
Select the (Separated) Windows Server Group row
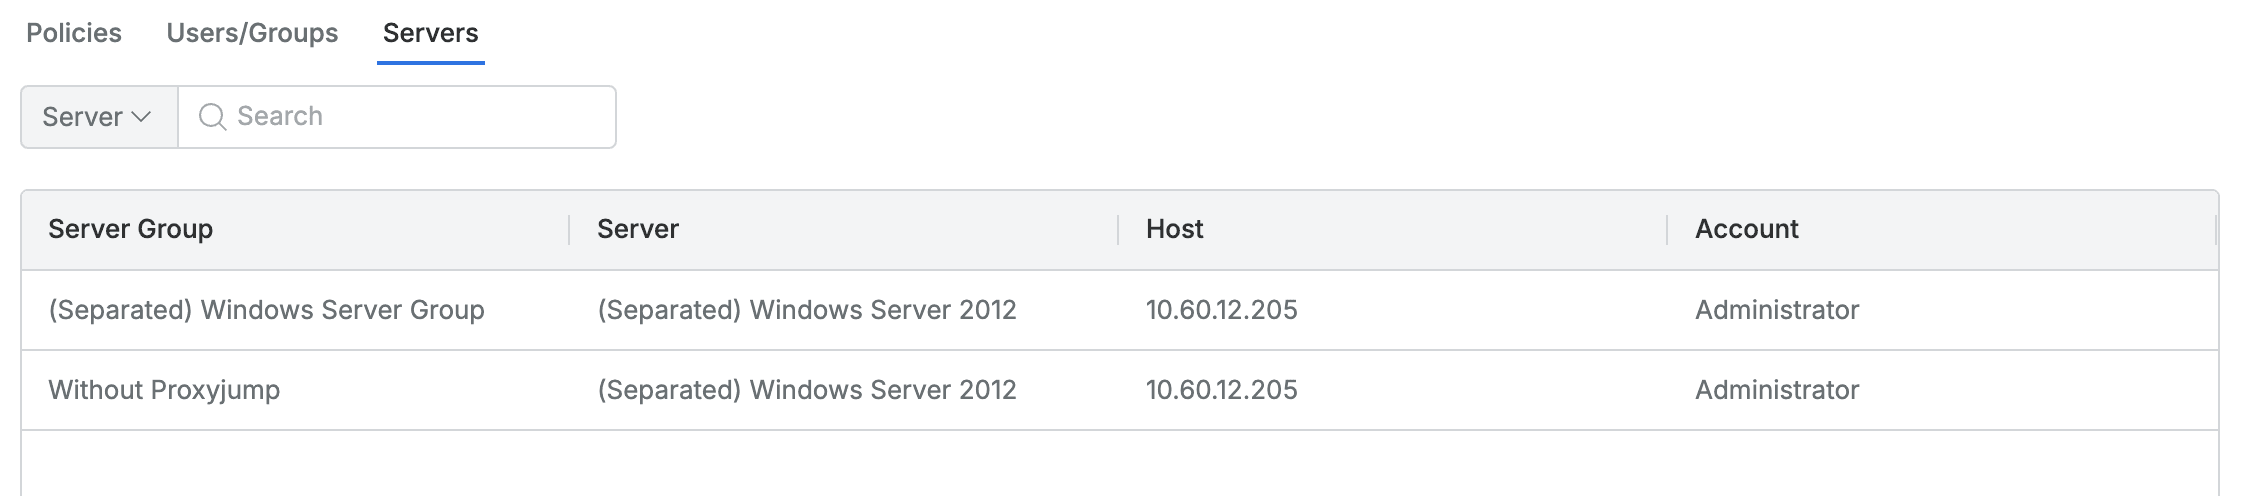click(266, 310)
